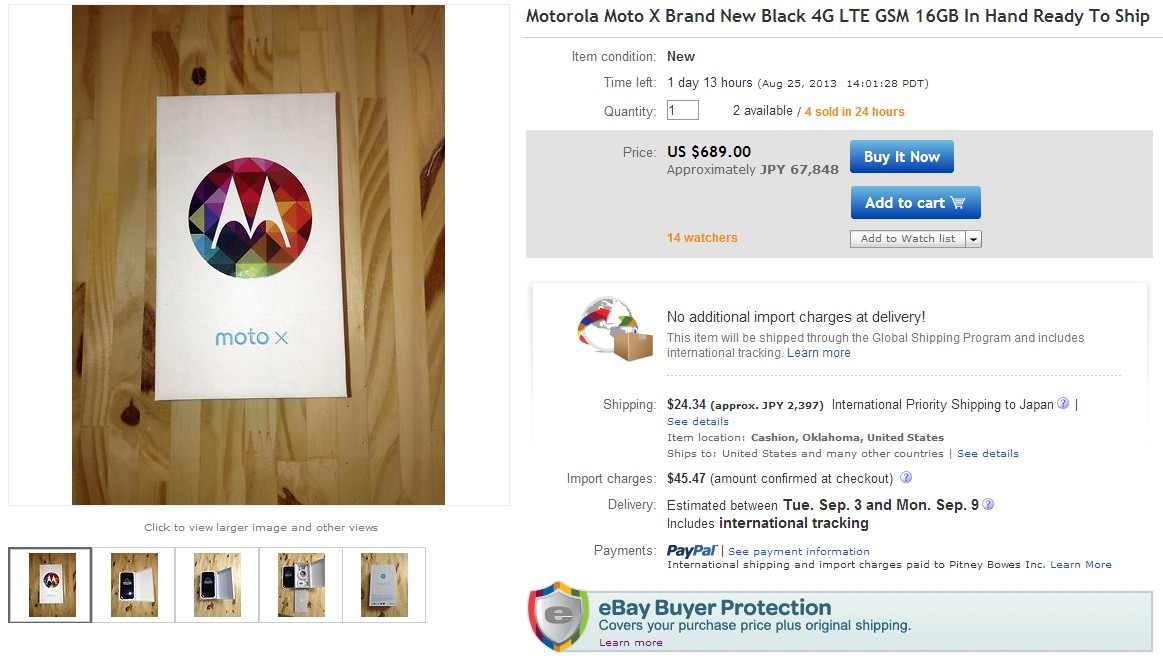This screenshot has height=658, width=1163.
Task: Click Add to Watch list button
Action: pyautogui.click(x=908, y=239)
